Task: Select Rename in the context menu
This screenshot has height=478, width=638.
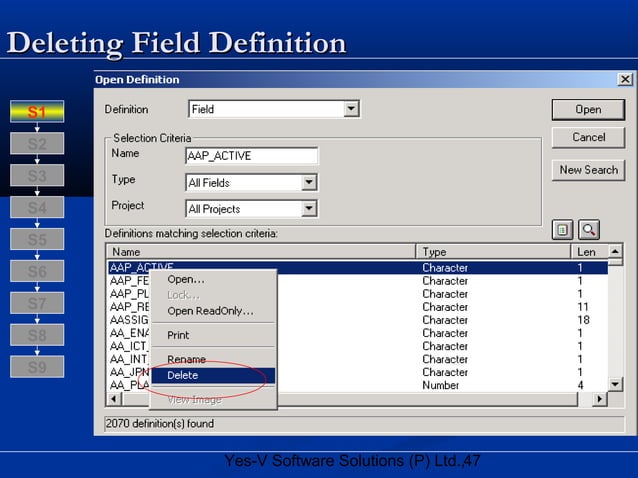Action: click(x=186, y=359)
